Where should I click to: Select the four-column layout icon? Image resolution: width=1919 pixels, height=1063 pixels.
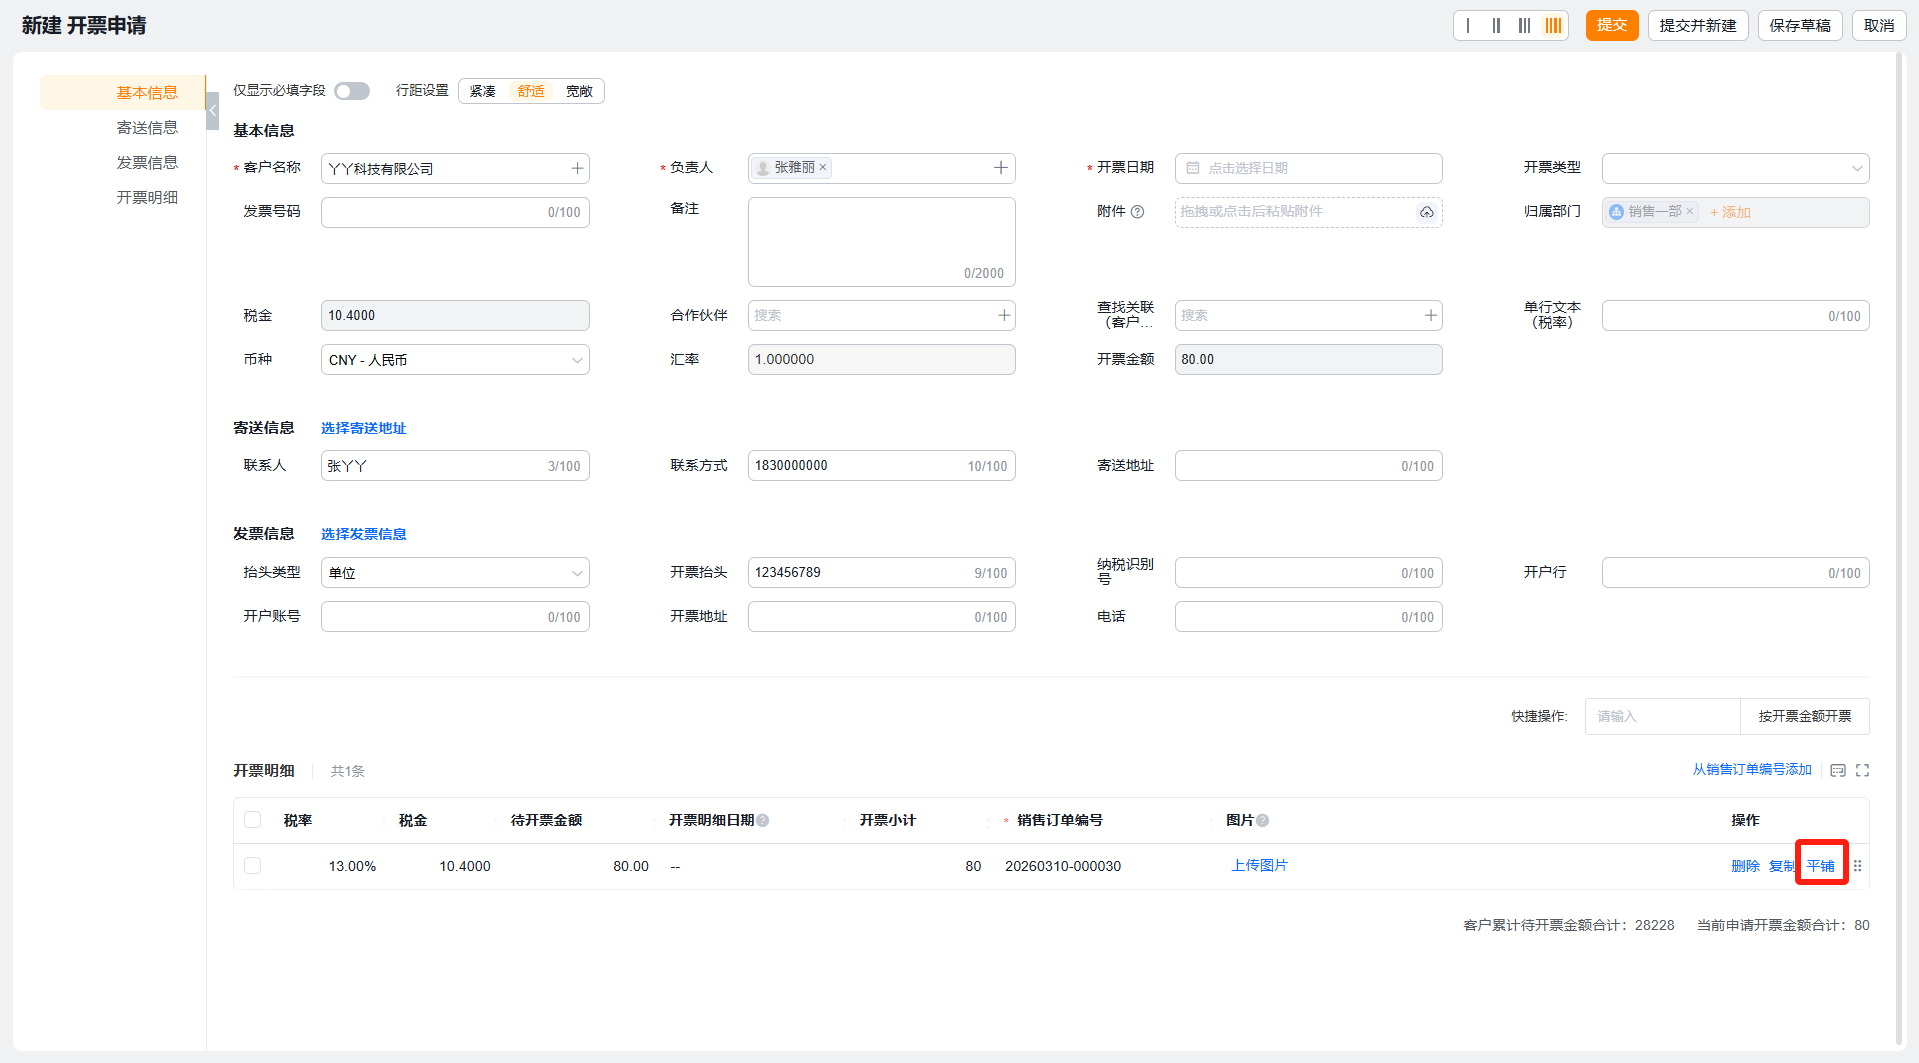point(1553,26)
